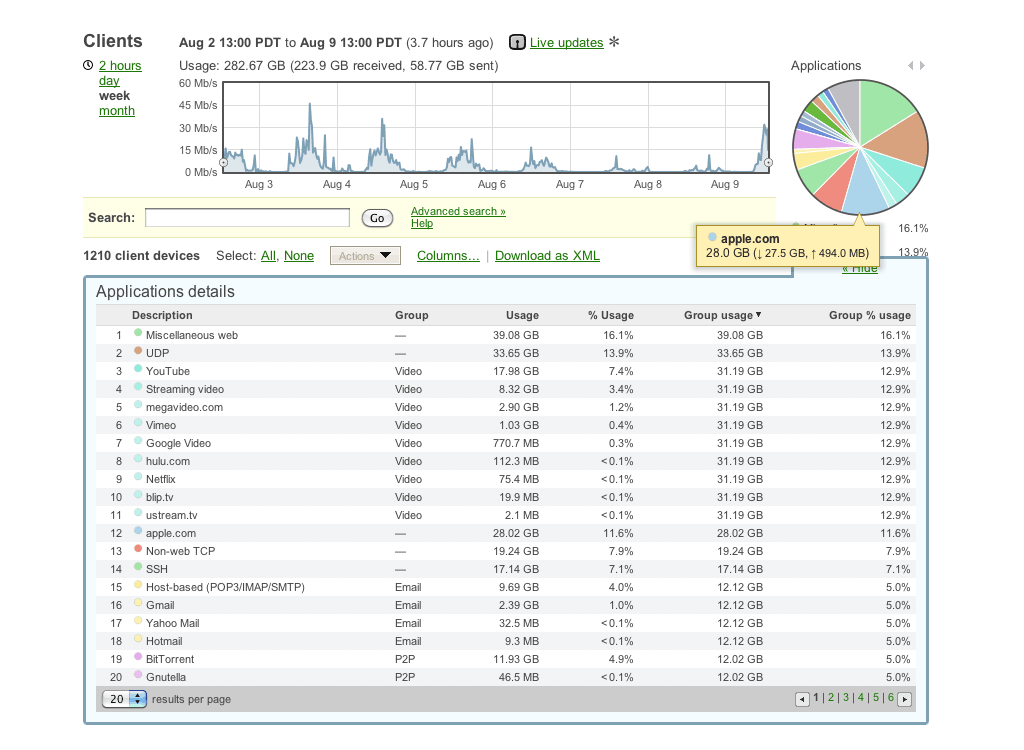Select the light blue apple.com pie slice
Viewport: 1024px width, 750px height.
(862, 189)
